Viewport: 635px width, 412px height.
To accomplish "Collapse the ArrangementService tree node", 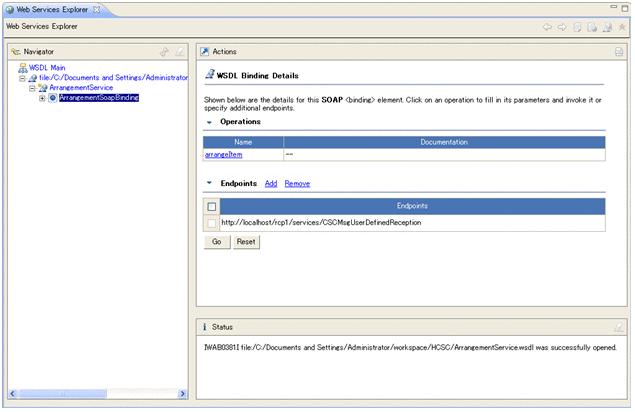I will 32,88.
